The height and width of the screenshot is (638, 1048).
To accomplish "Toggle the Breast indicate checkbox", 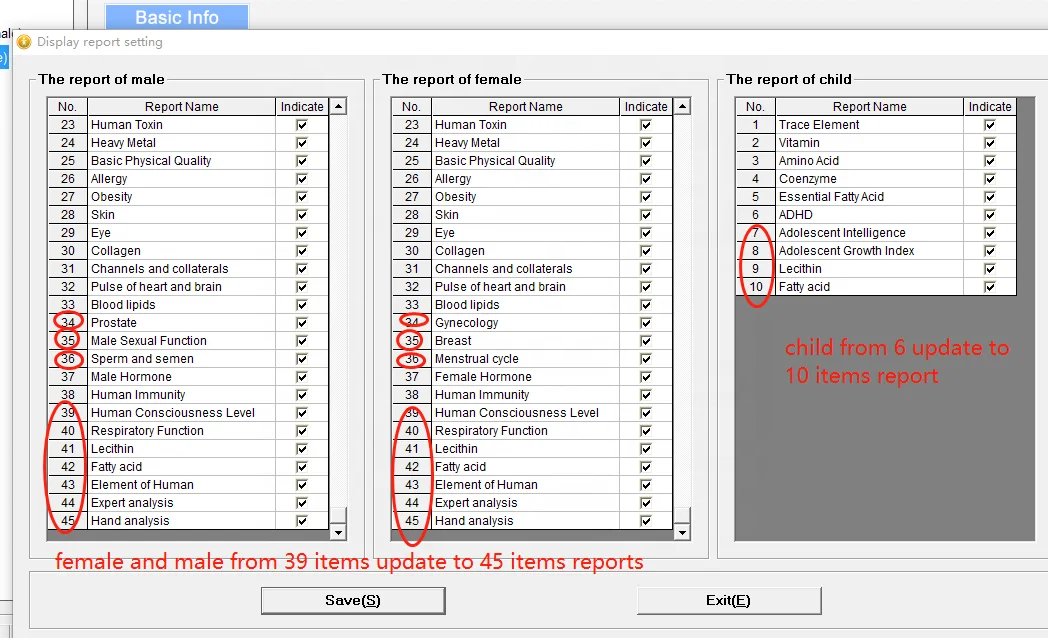I will (647, 340).
